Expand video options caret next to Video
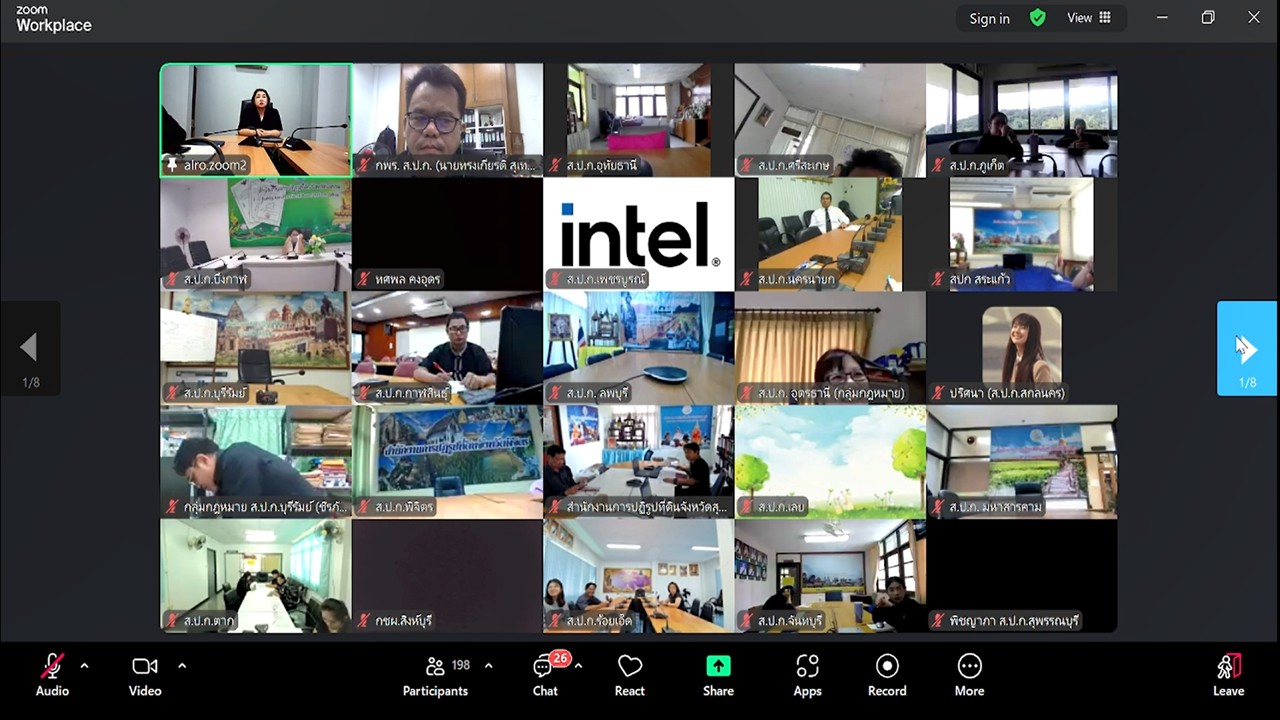 click(182, 666)
